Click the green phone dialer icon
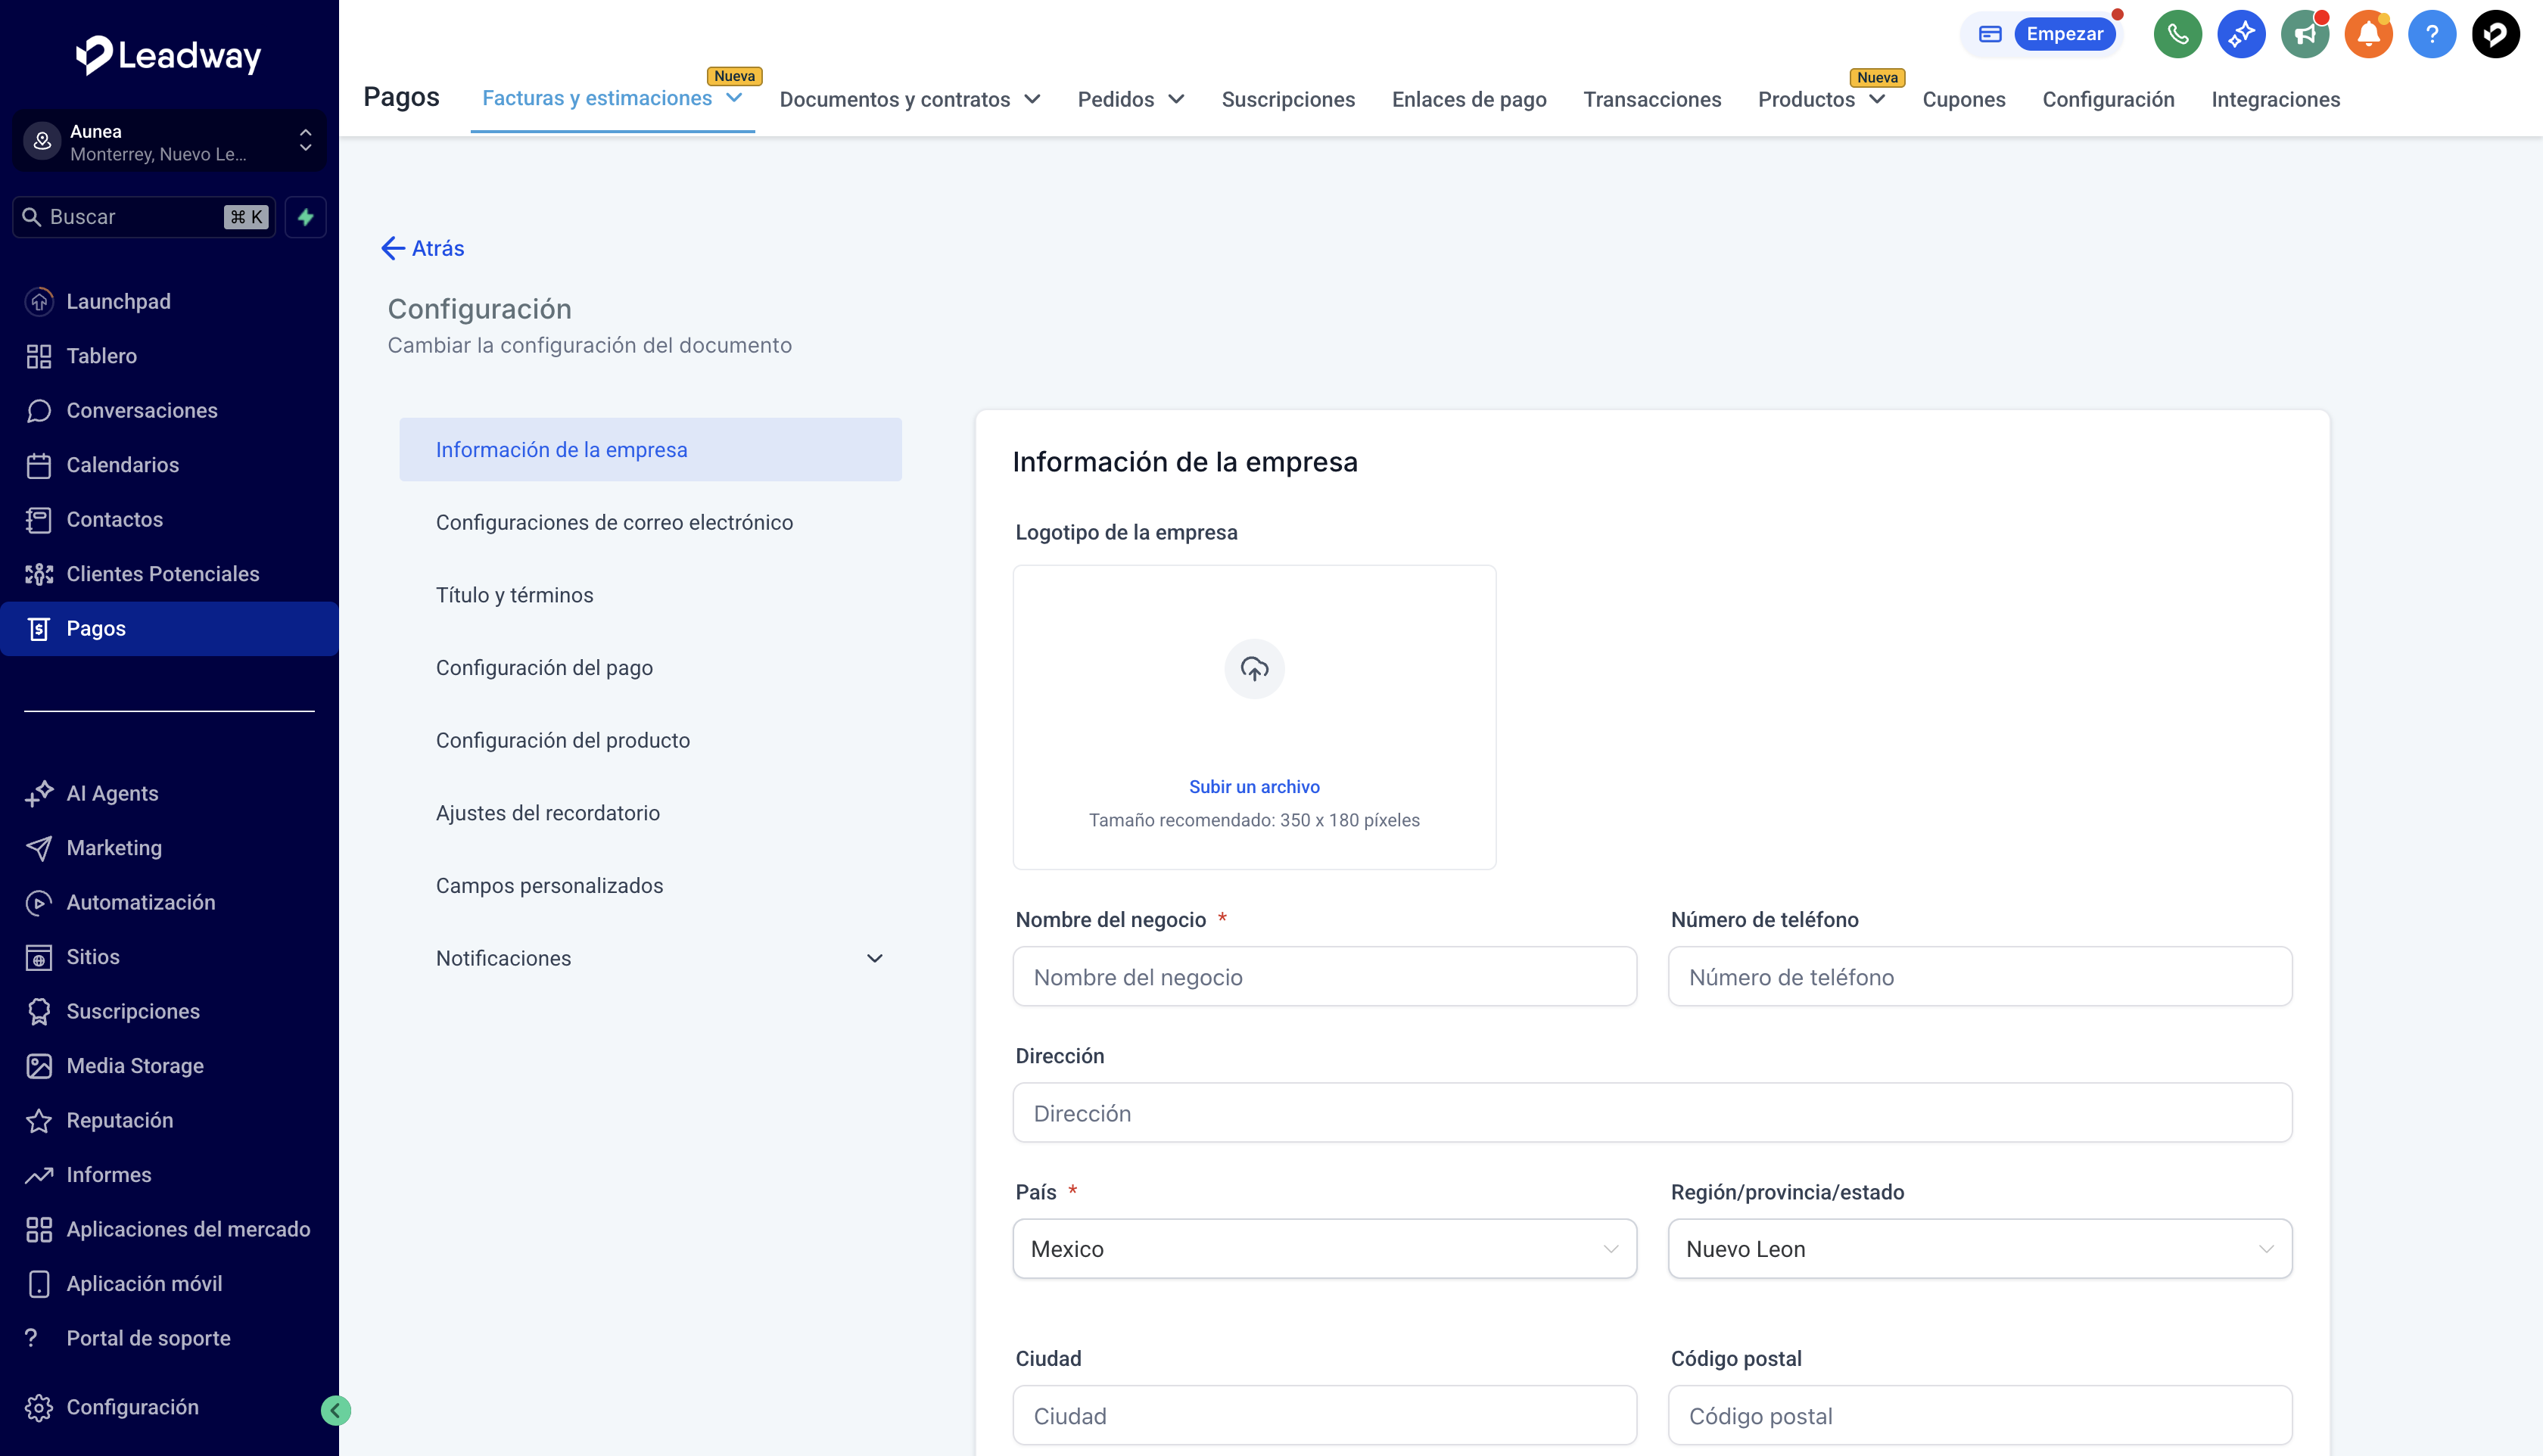The width and height of the screenshot is (2543, 1456). pos(2177,34)
